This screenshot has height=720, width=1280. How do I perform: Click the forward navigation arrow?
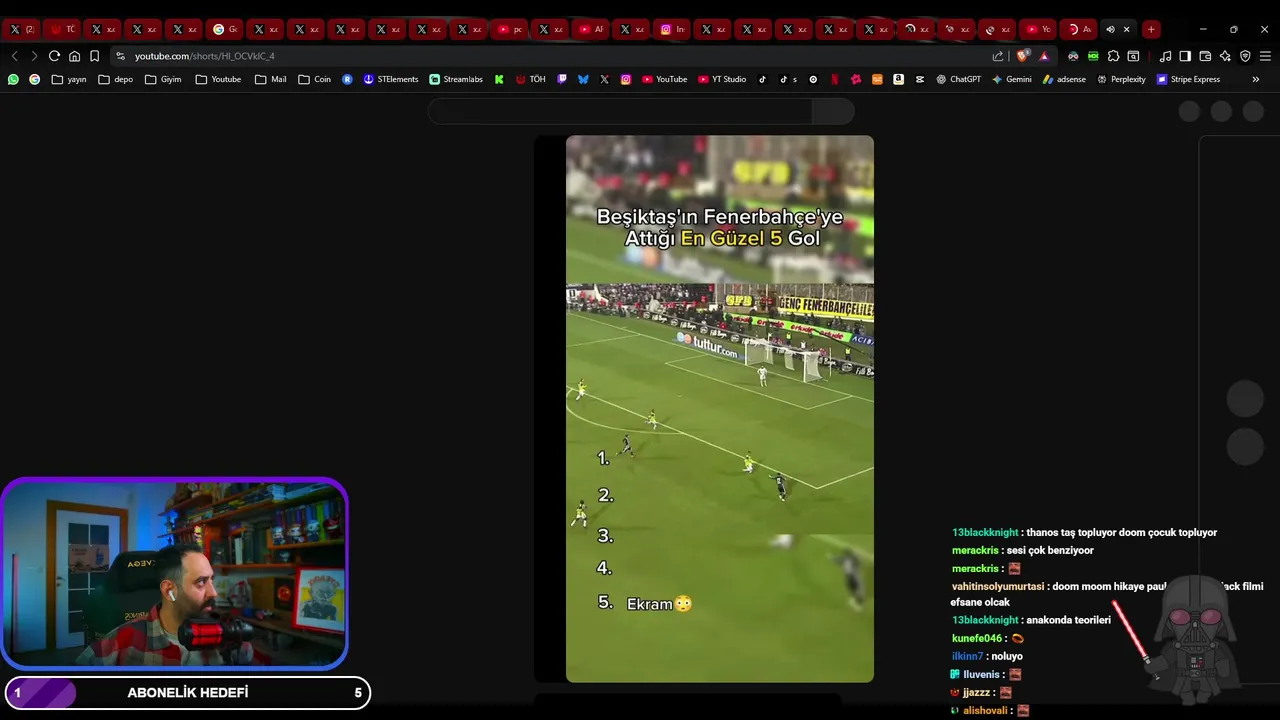point(33,56)
